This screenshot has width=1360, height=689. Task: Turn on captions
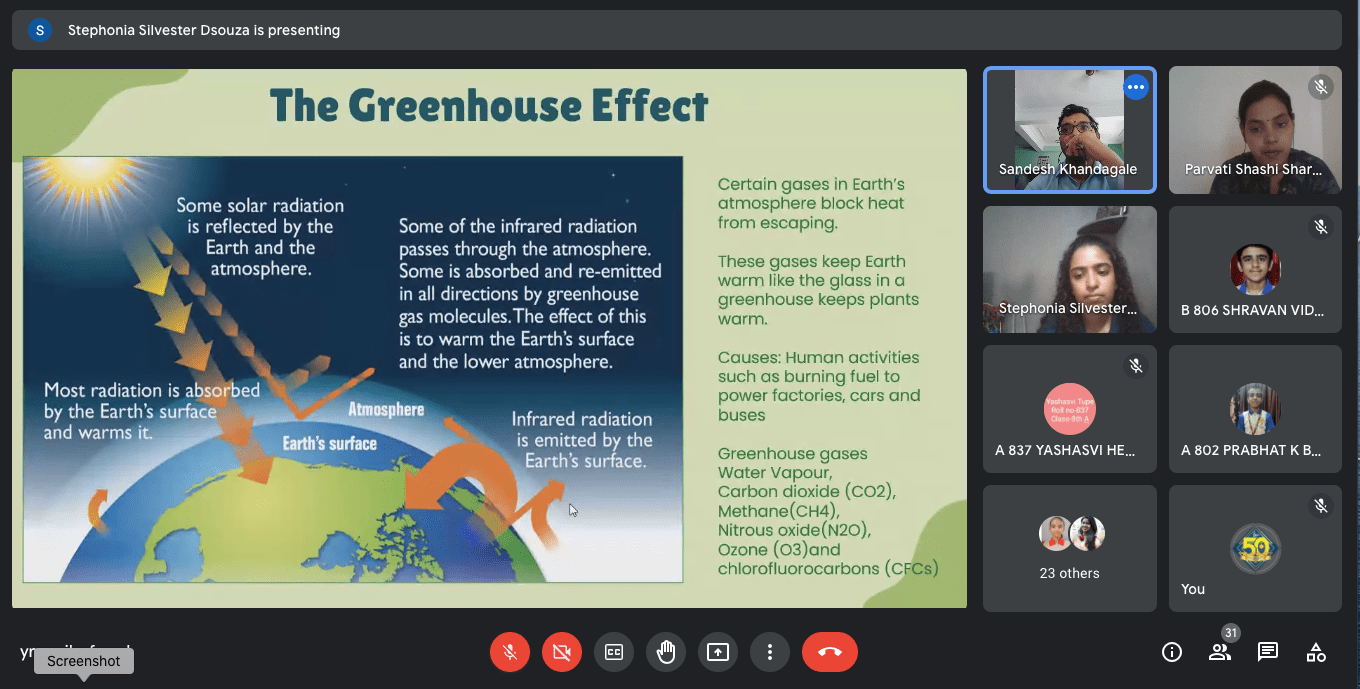coord(614,652)
